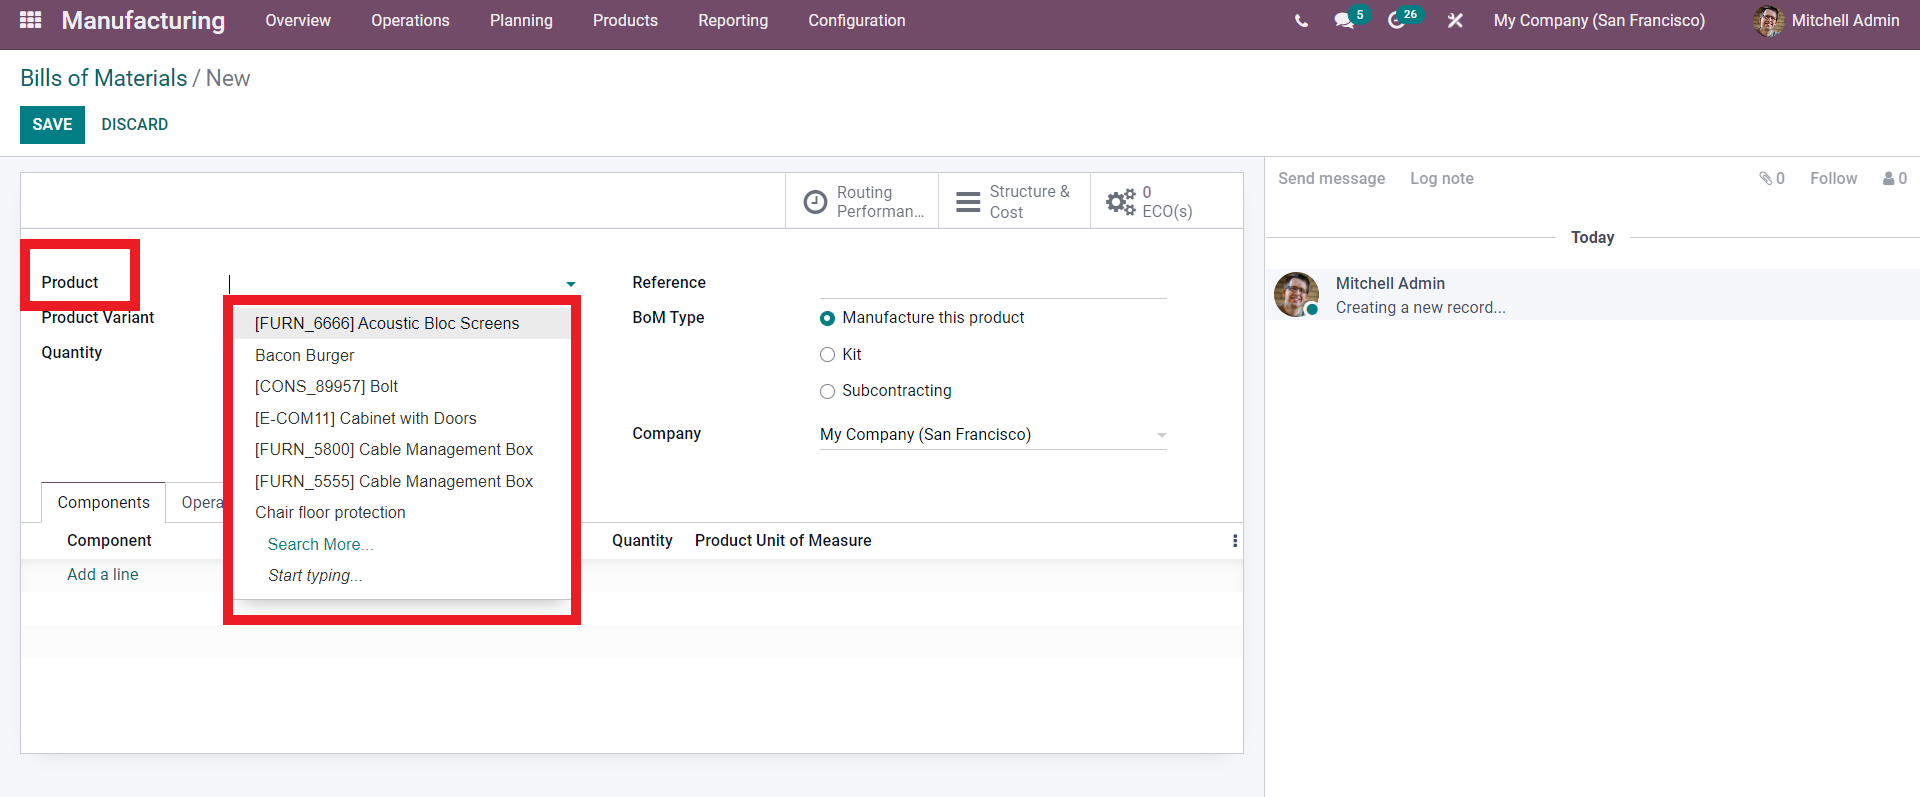Open the Configuration menu

click(x=857, y=20)
